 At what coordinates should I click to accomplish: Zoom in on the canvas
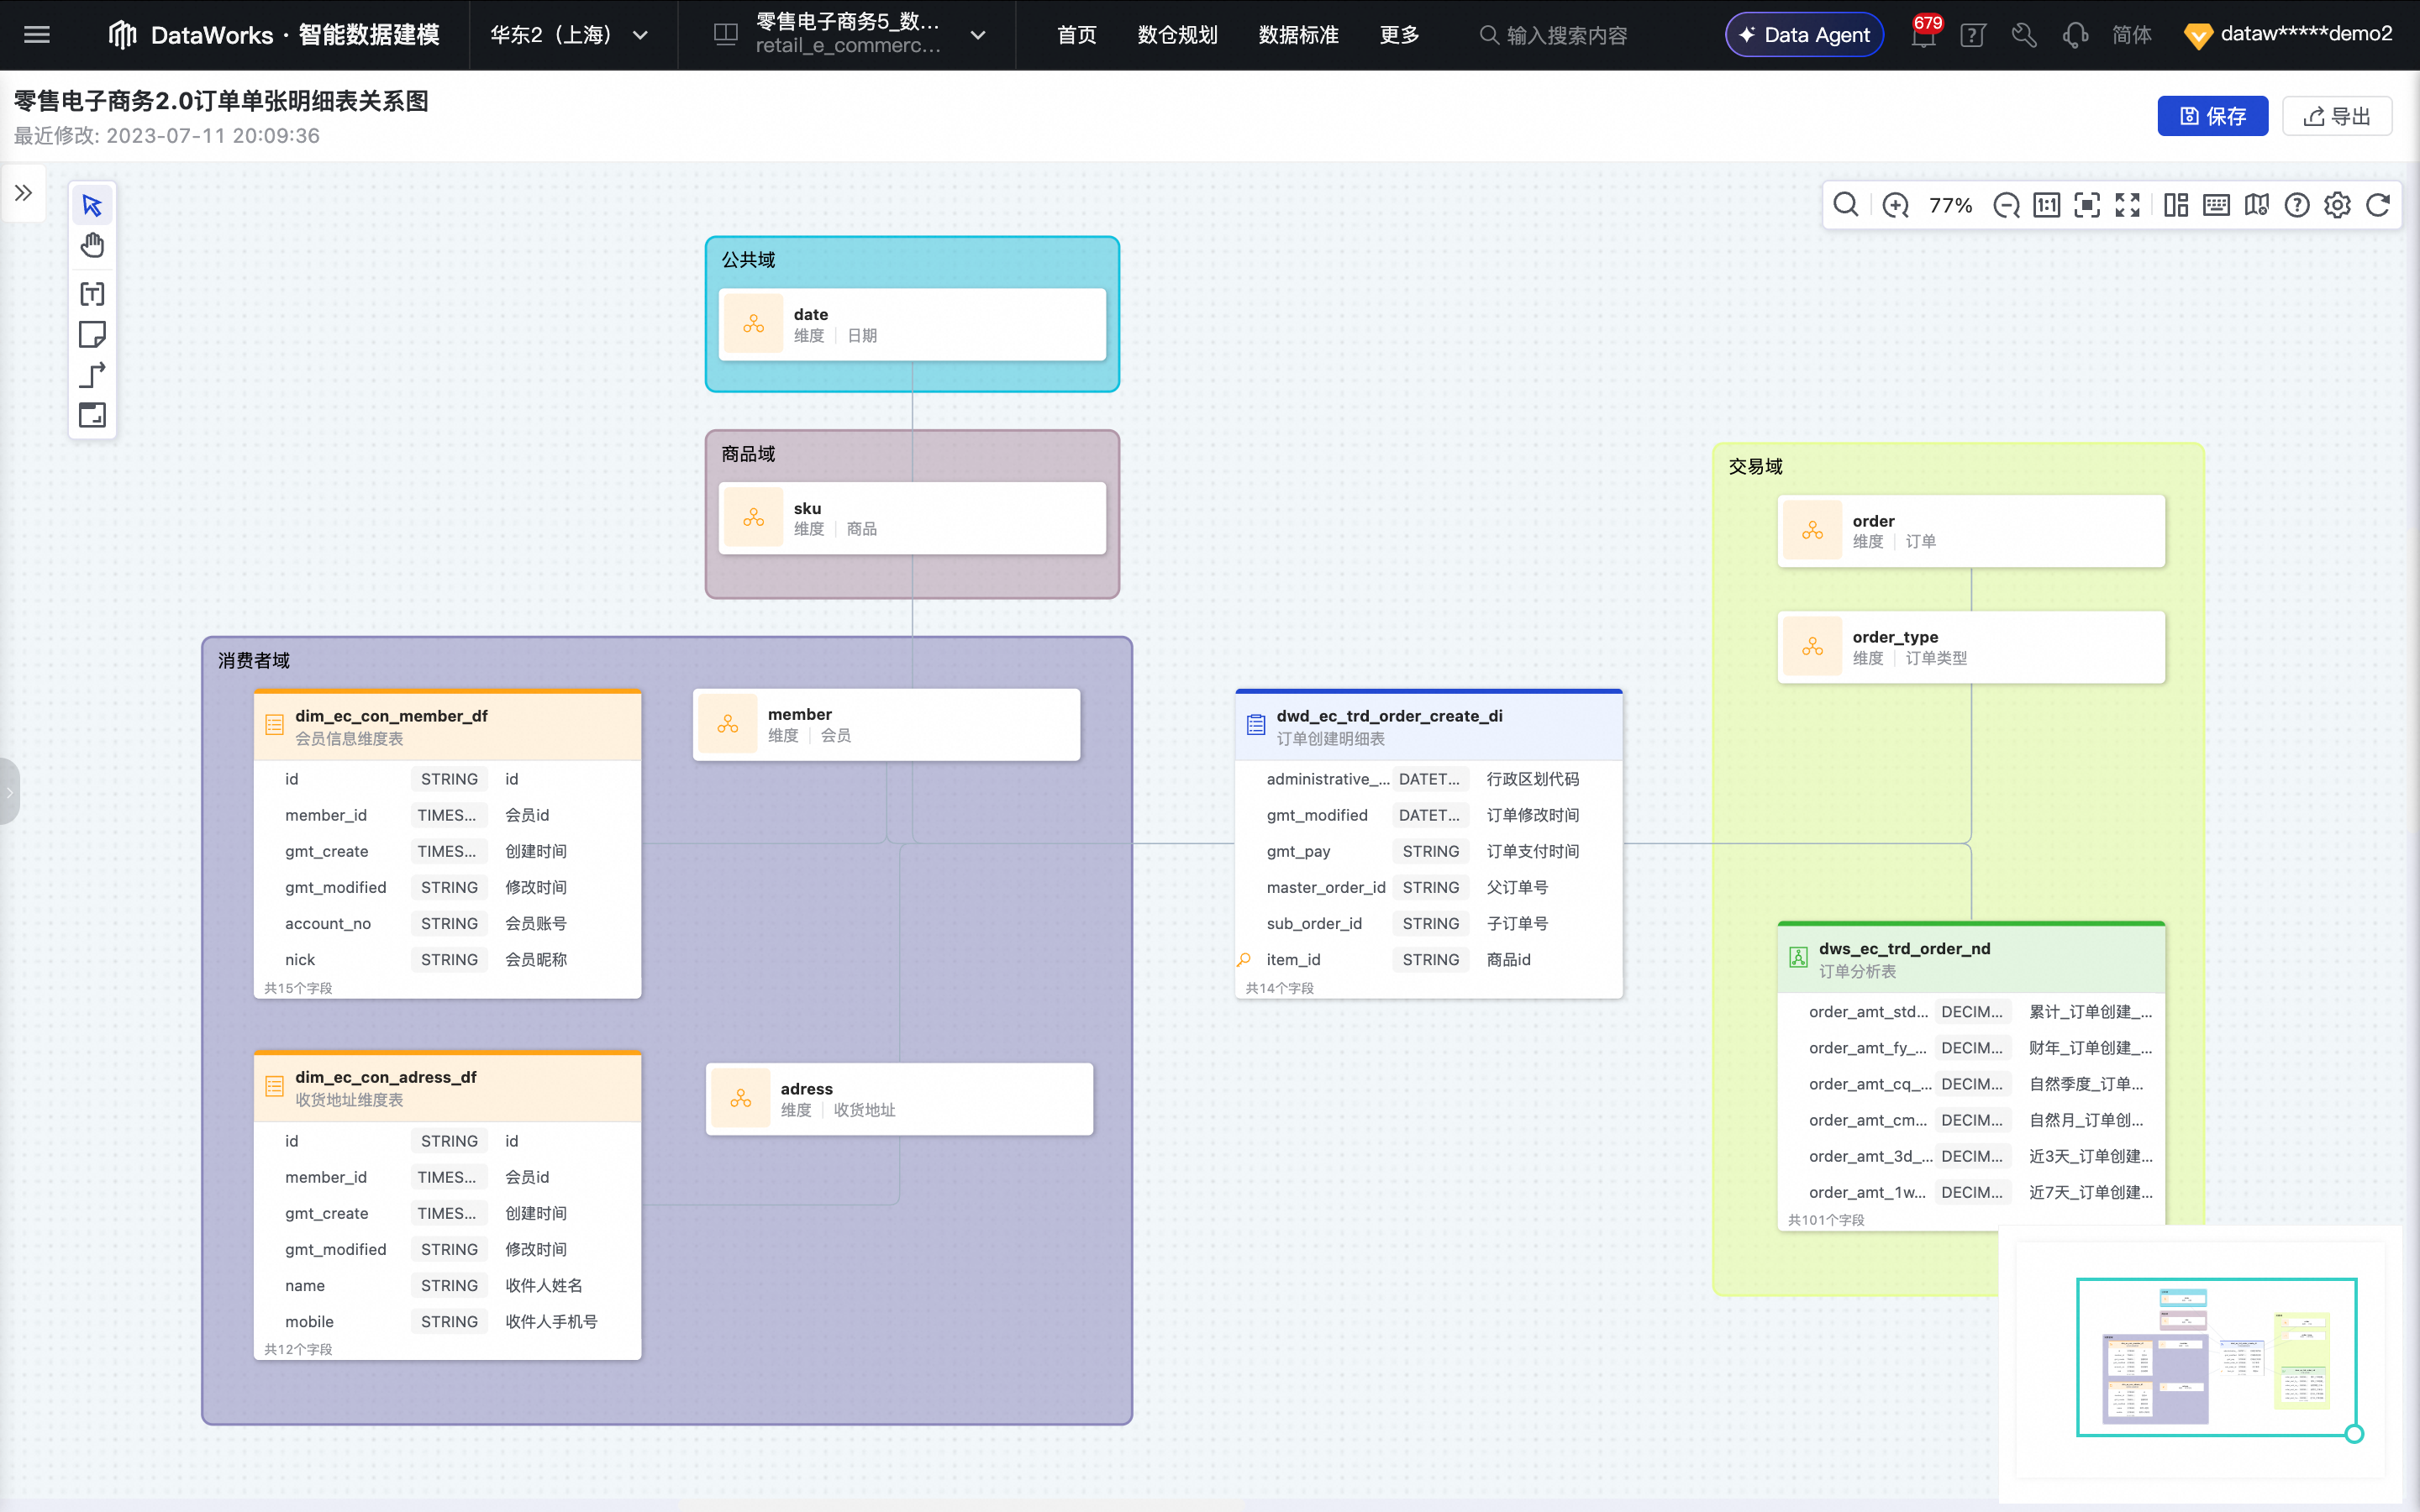pos(1895,205)
